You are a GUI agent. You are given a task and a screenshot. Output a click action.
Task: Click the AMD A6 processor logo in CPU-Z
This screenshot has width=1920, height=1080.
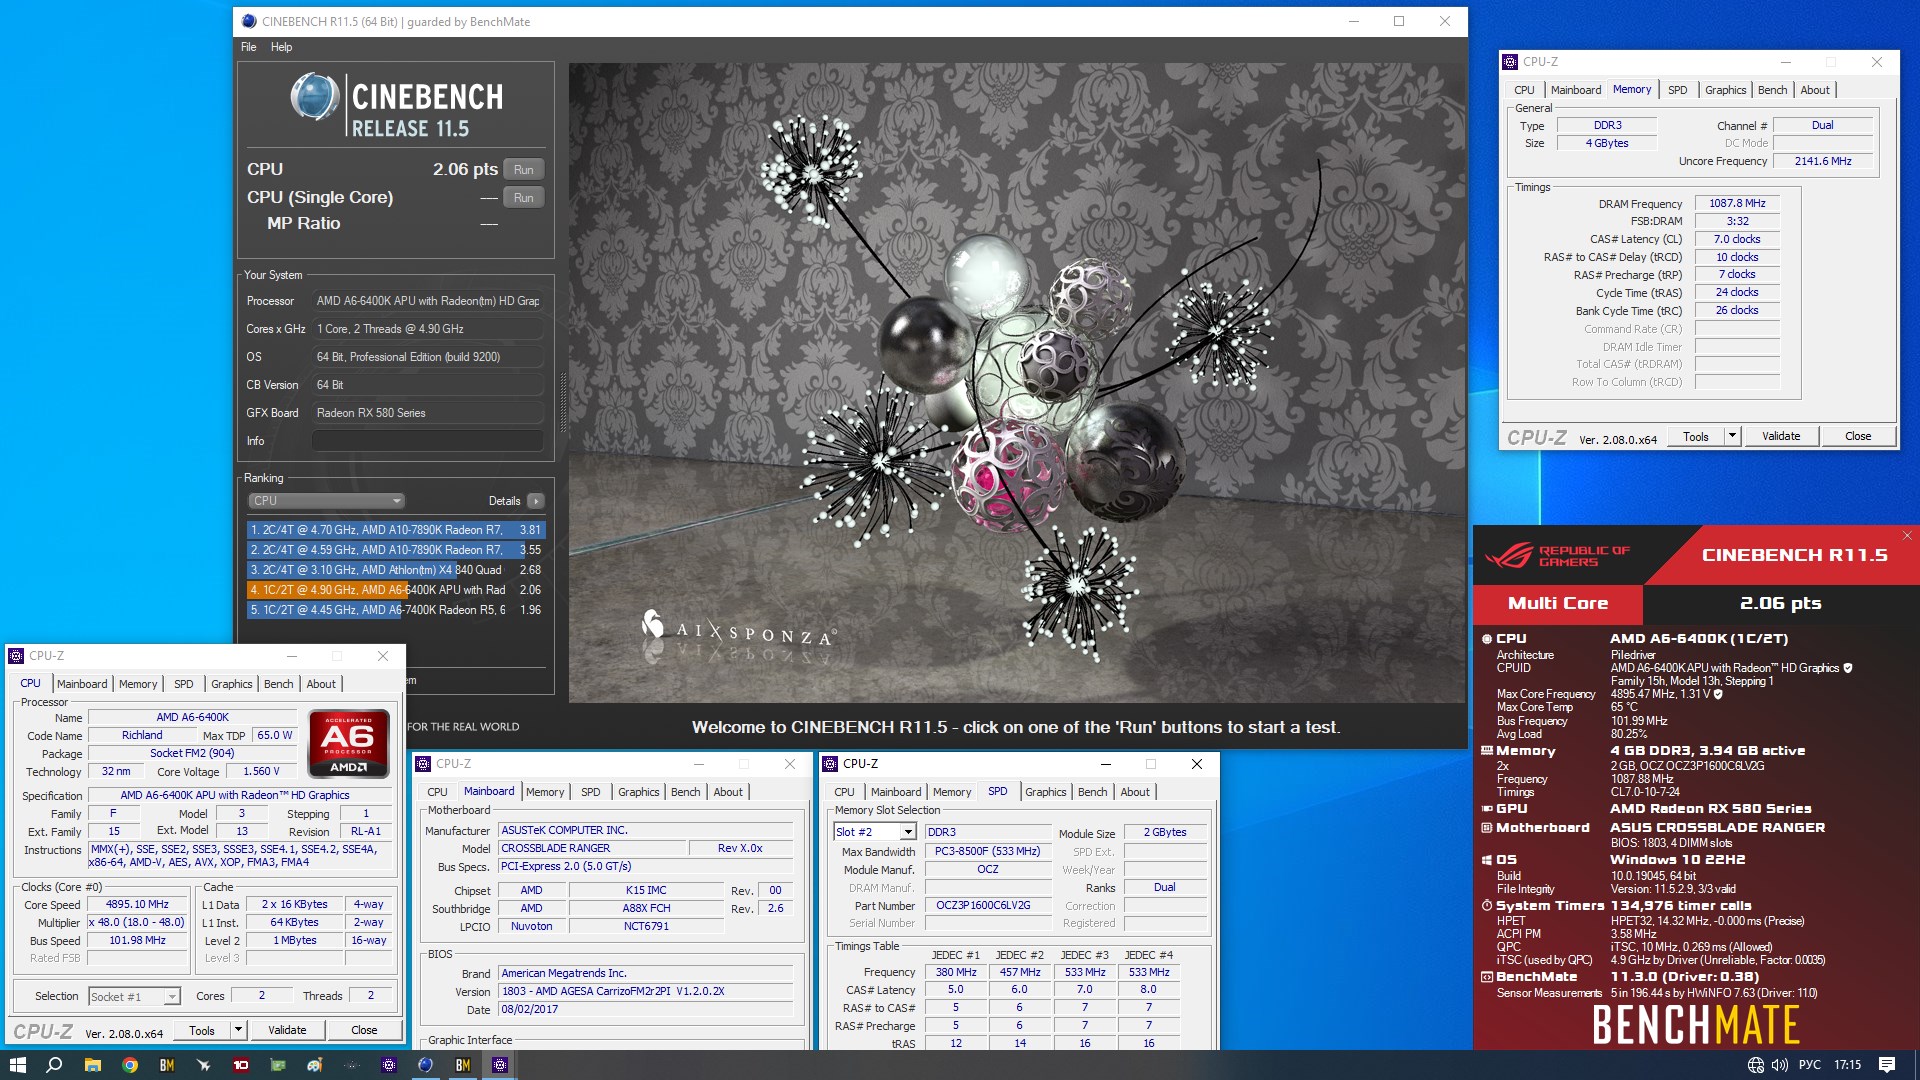(349, 743)
